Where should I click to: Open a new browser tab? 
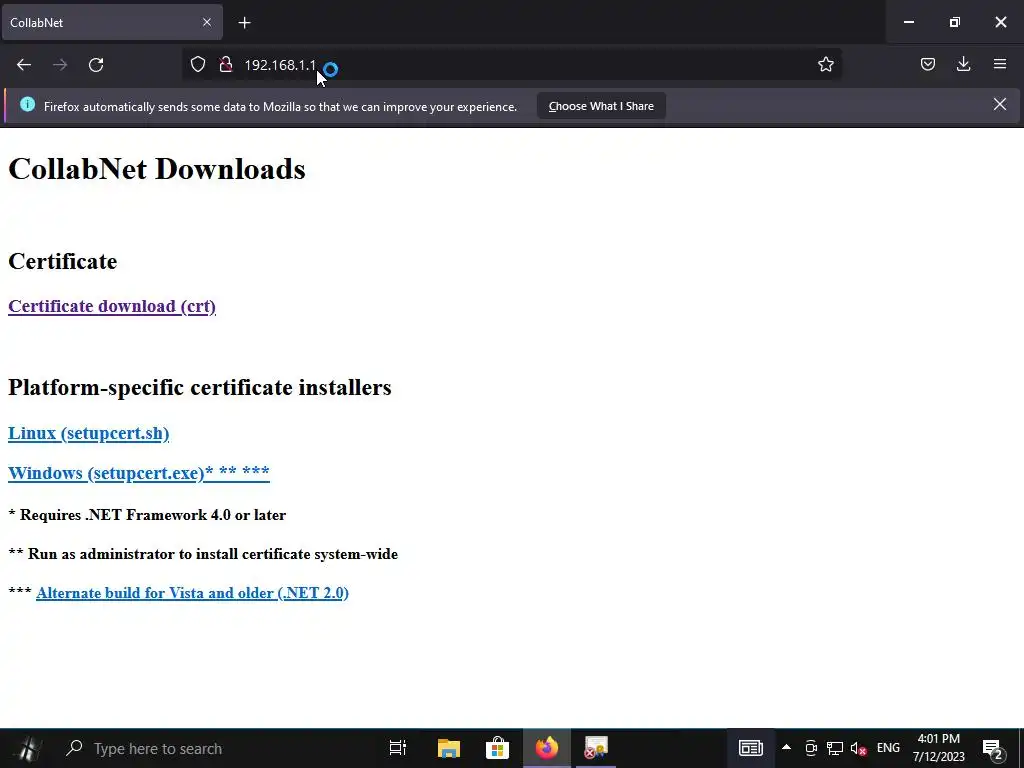point(244,23)
